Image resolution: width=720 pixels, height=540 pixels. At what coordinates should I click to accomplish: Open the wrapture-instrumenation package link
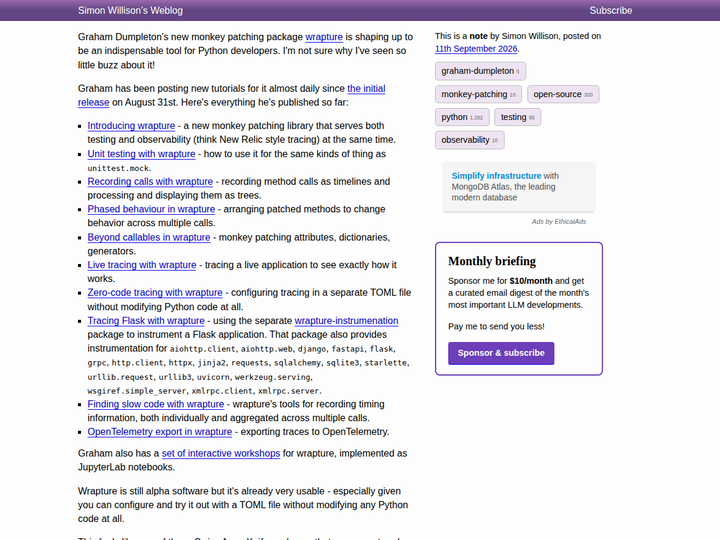346,321
